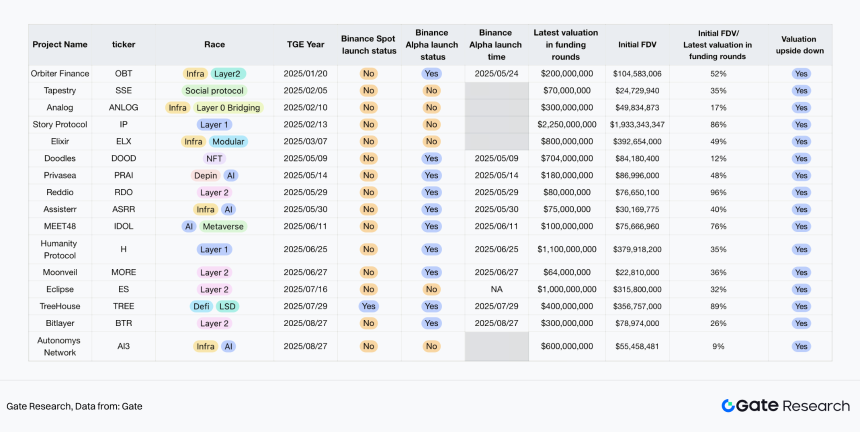Click Eclipse Binance Alpha No badge
The height and width of the screenshot is (432, 860).
tap(432, 289)
